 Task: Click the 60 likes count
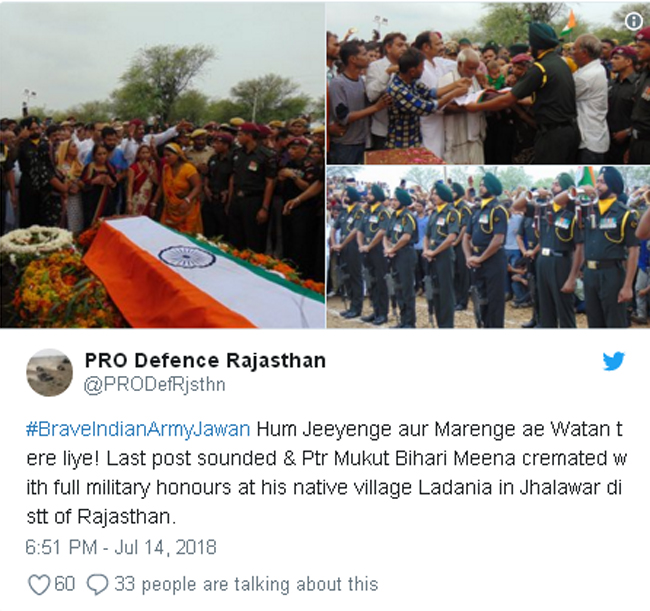tap(64, 584)
